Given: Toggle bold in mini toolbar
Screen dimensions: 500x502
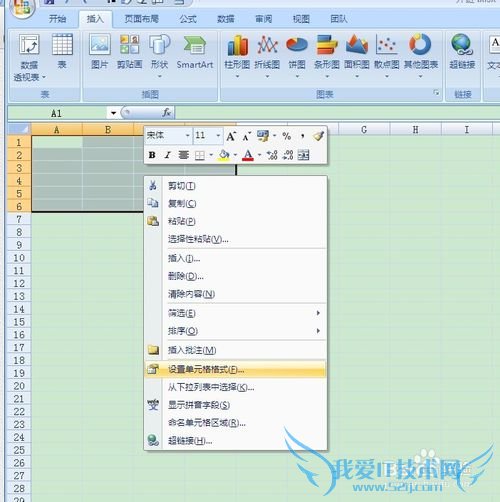Looking at the screenshot, I should tap(152, 155).
